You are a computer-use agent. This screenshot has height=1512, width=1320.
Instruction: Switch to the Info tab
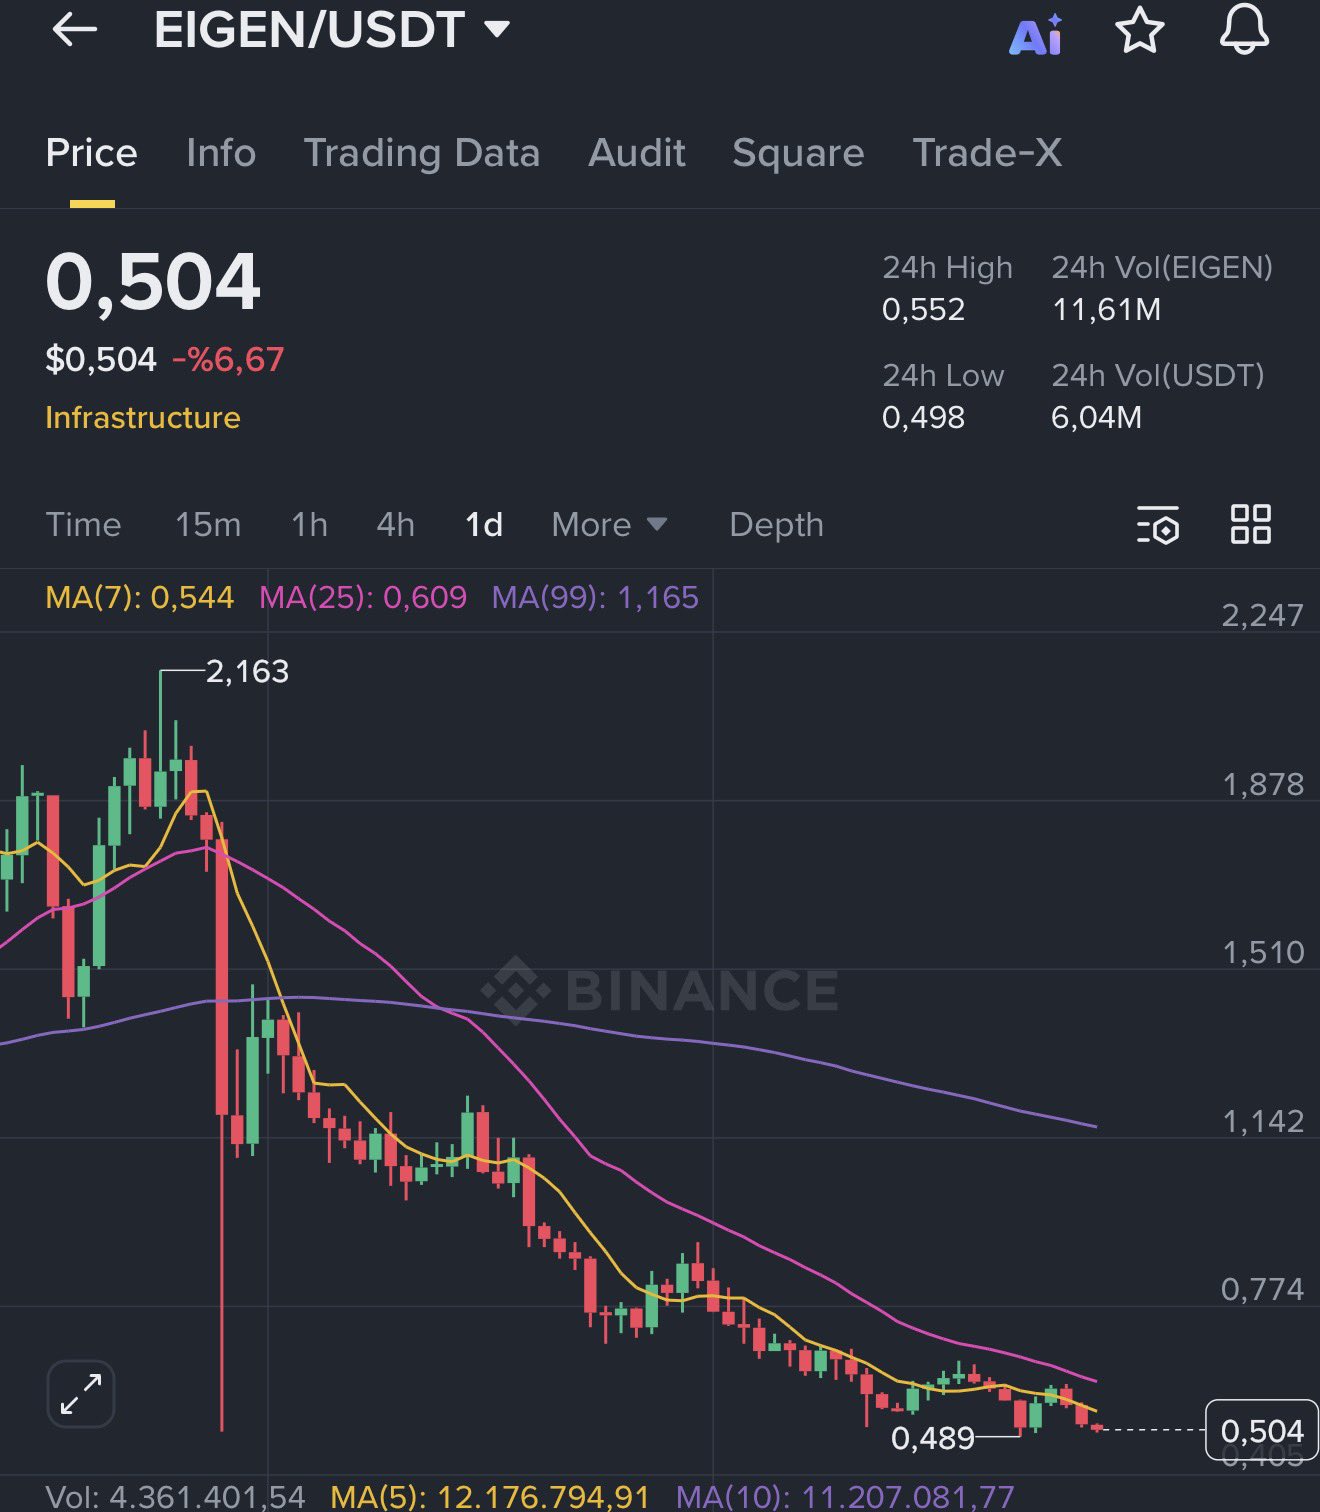[221, 153]
